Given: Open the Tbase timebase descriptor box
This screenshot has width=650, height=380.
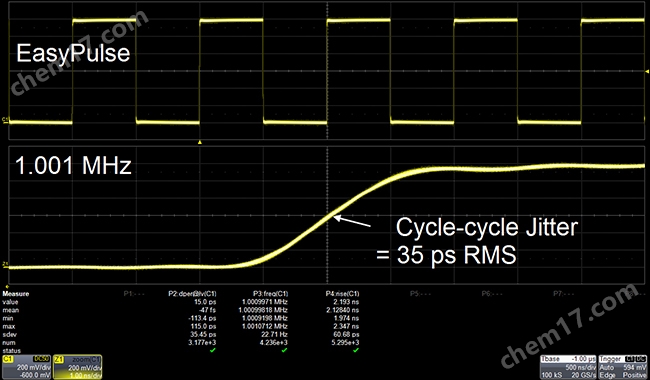Looking at the screenshot, I should pos(568,367).
